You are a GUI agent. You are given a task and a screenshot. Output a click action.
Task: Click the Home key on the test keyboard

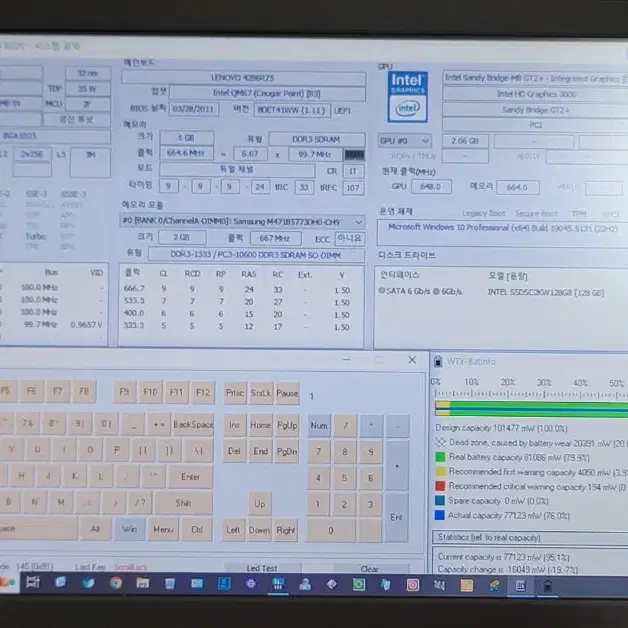[260, 425]
